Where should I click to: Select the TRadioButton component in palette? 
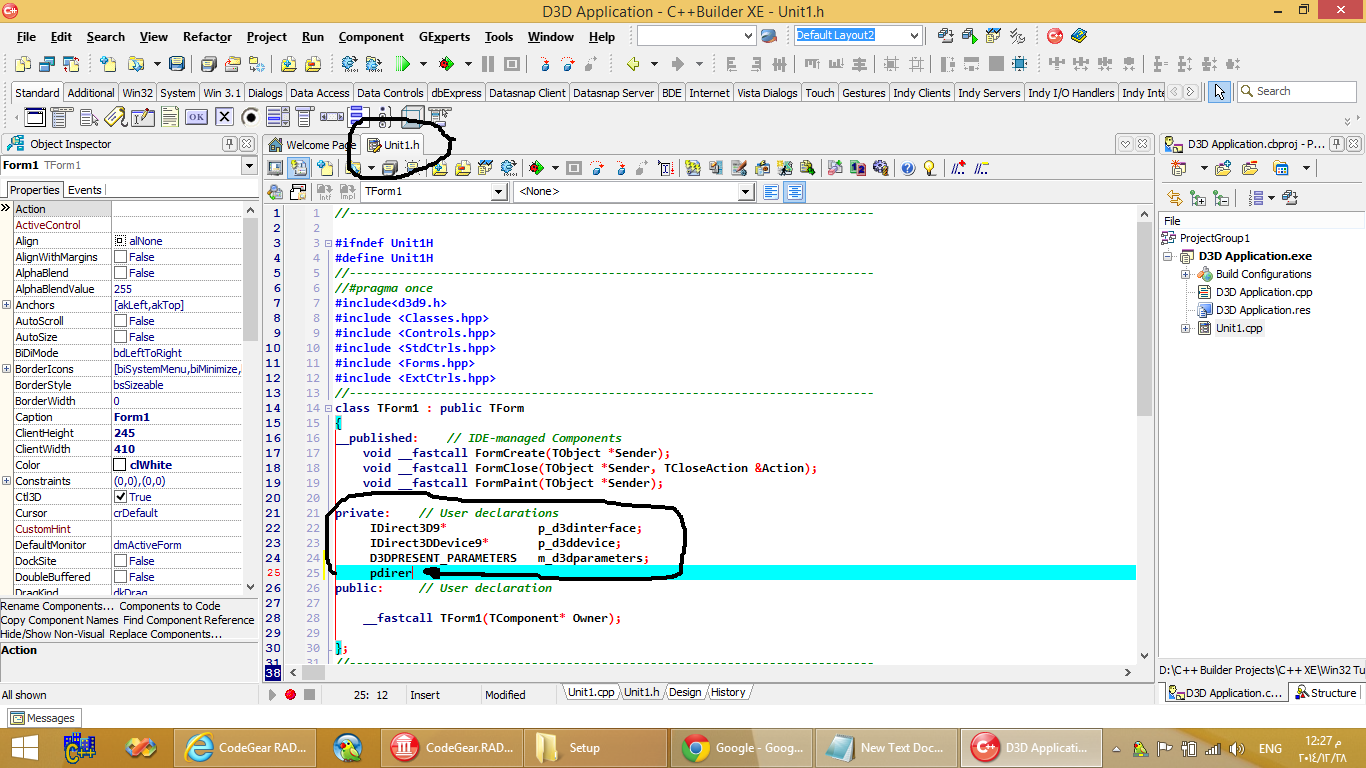click(x=250, y=117)
